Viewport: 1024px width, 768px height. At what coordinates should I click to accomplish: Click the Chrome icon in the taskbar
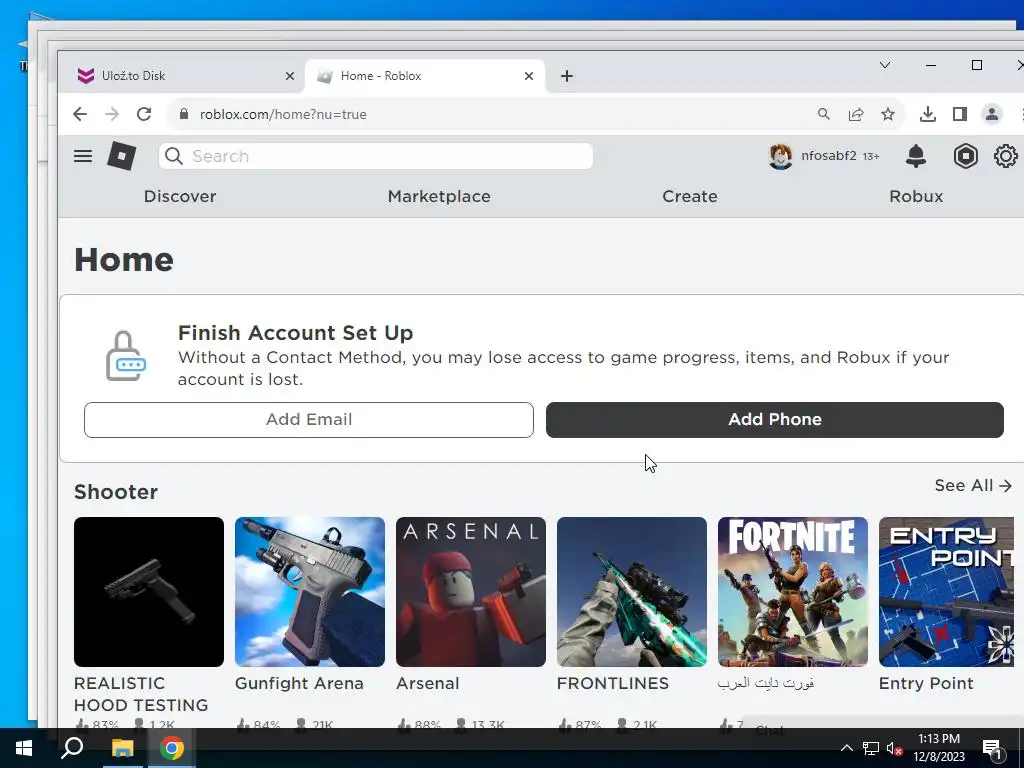click(172, 748)
